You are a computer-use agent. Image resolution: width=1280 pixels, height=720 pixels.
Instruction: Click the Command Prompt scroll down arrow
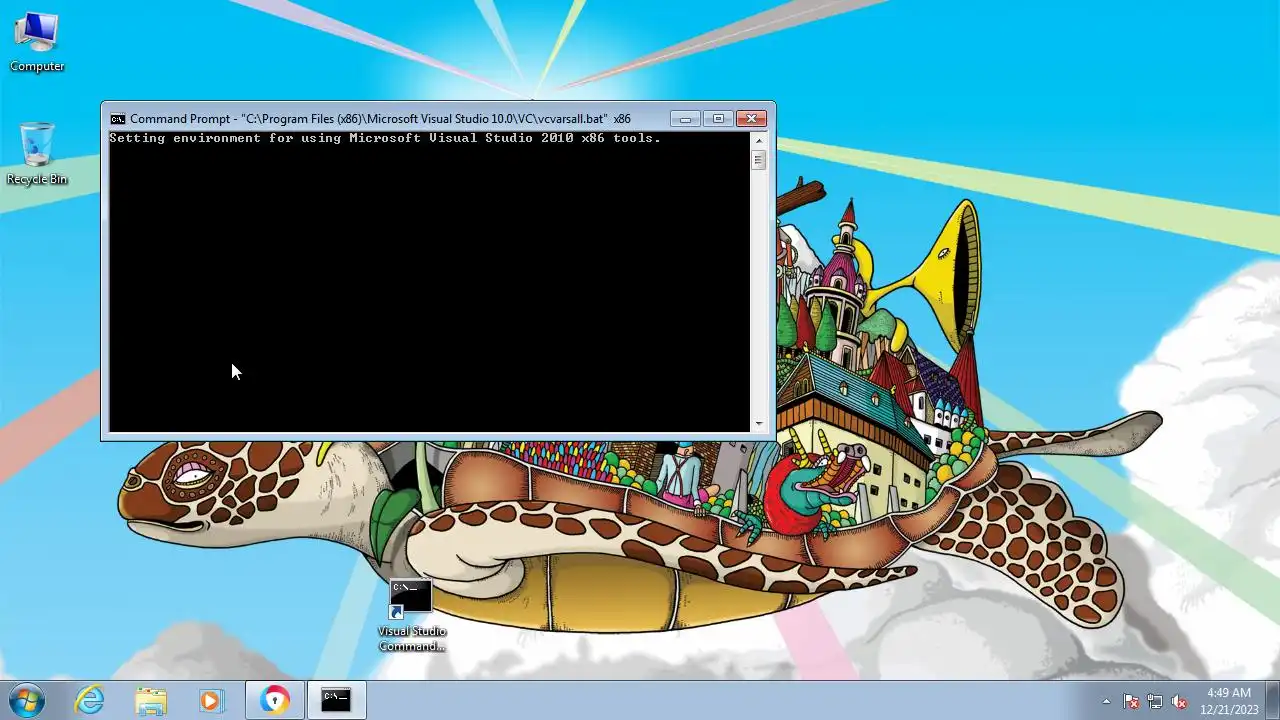759,424
